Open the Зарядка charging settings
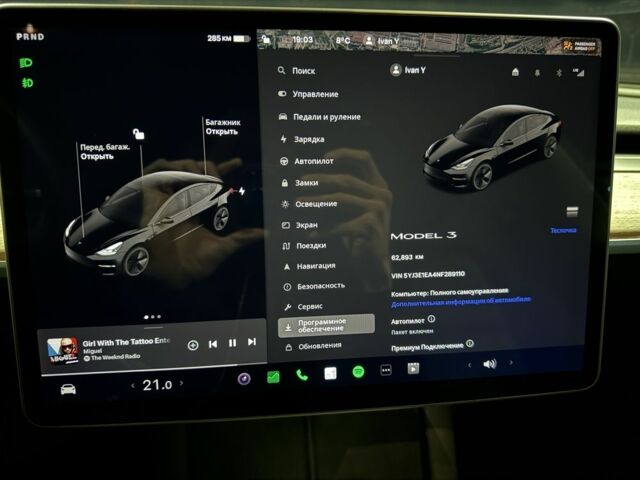The image size is (640, 480). click(302, 139)
